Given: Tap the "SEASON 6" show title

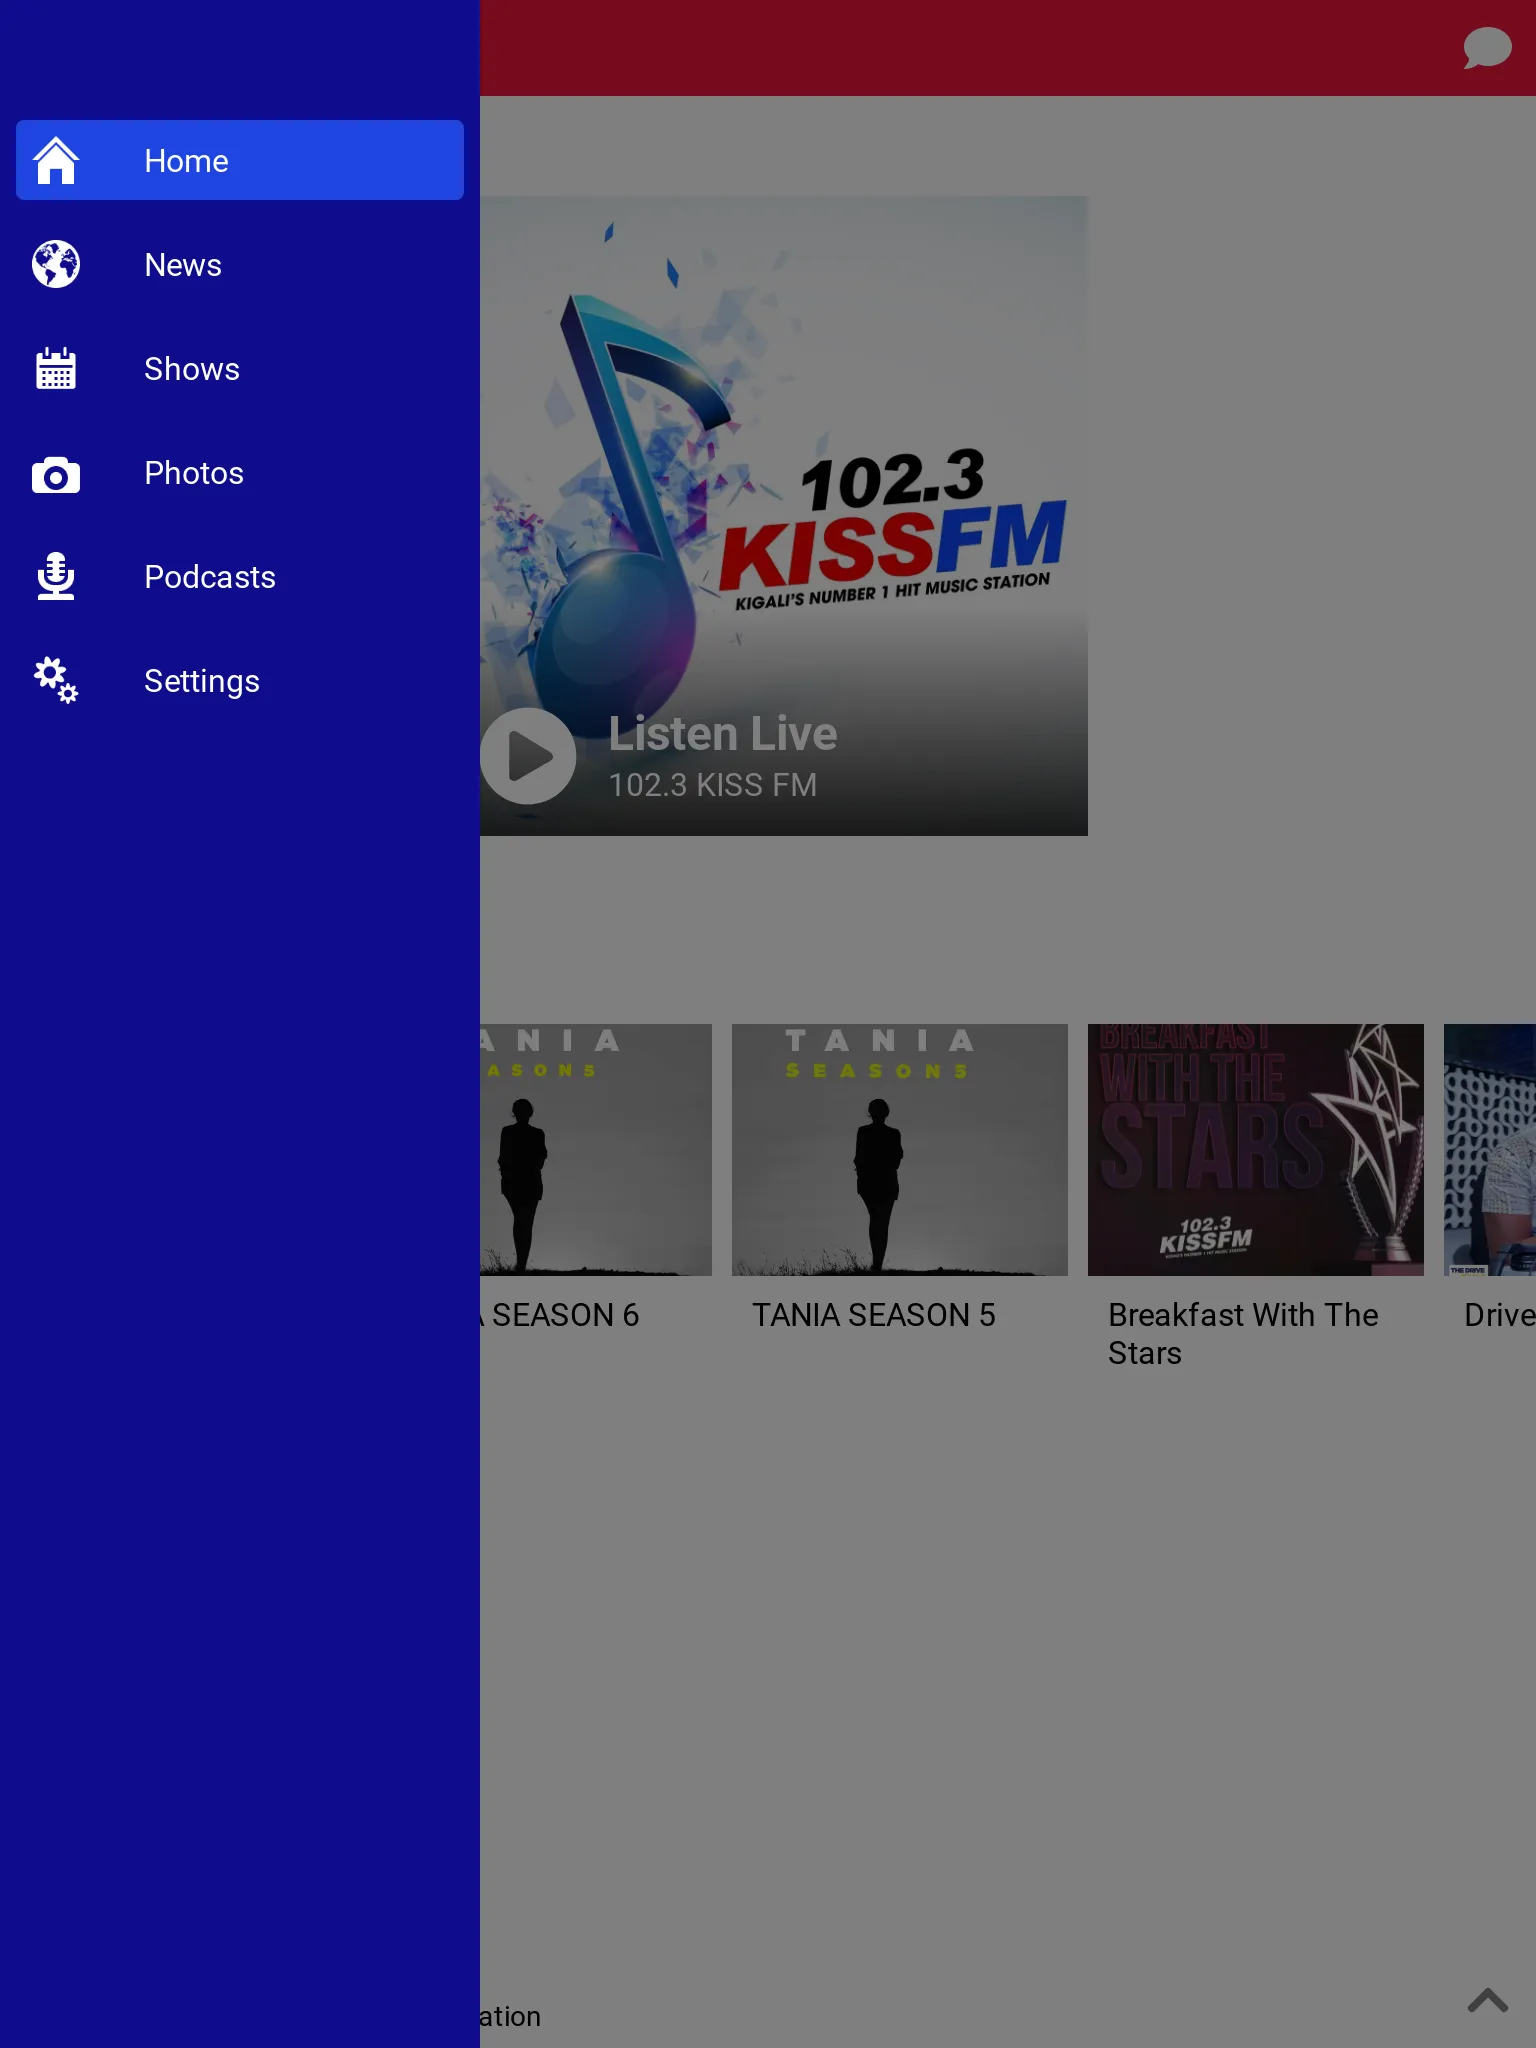Looking at the screenshot, I should tap(565, 1315).
